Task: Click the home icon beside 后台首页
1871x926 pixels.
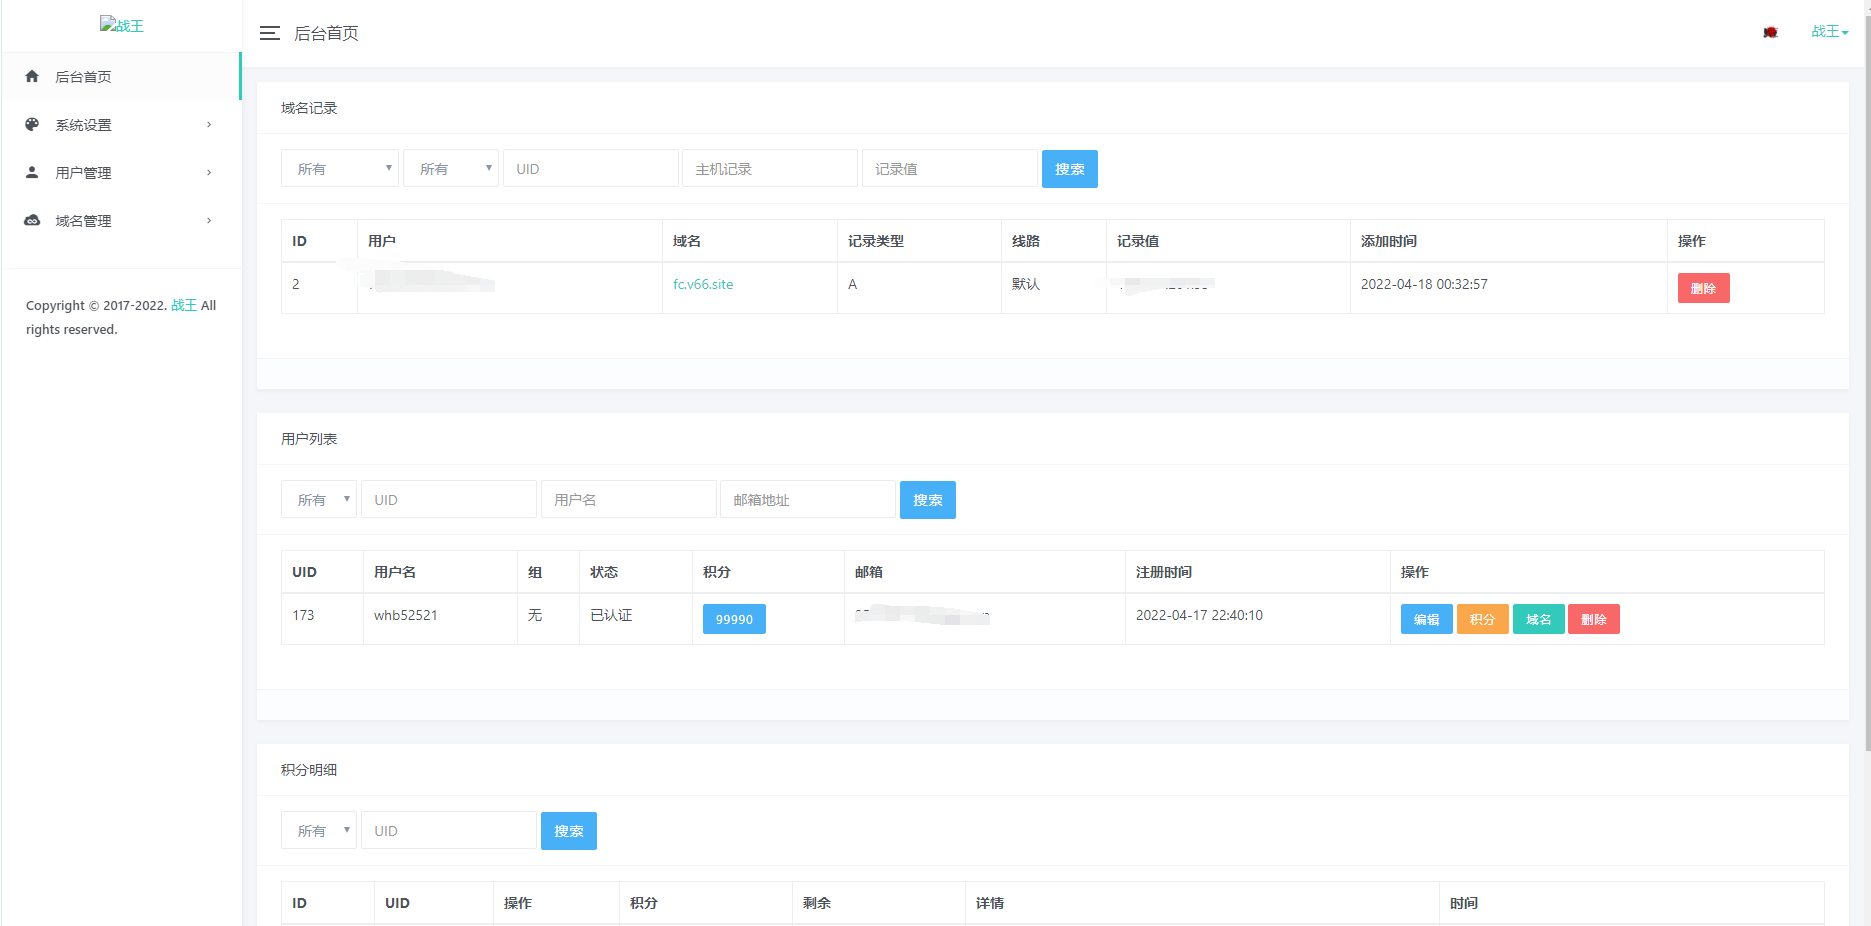Action: (32, 76)
